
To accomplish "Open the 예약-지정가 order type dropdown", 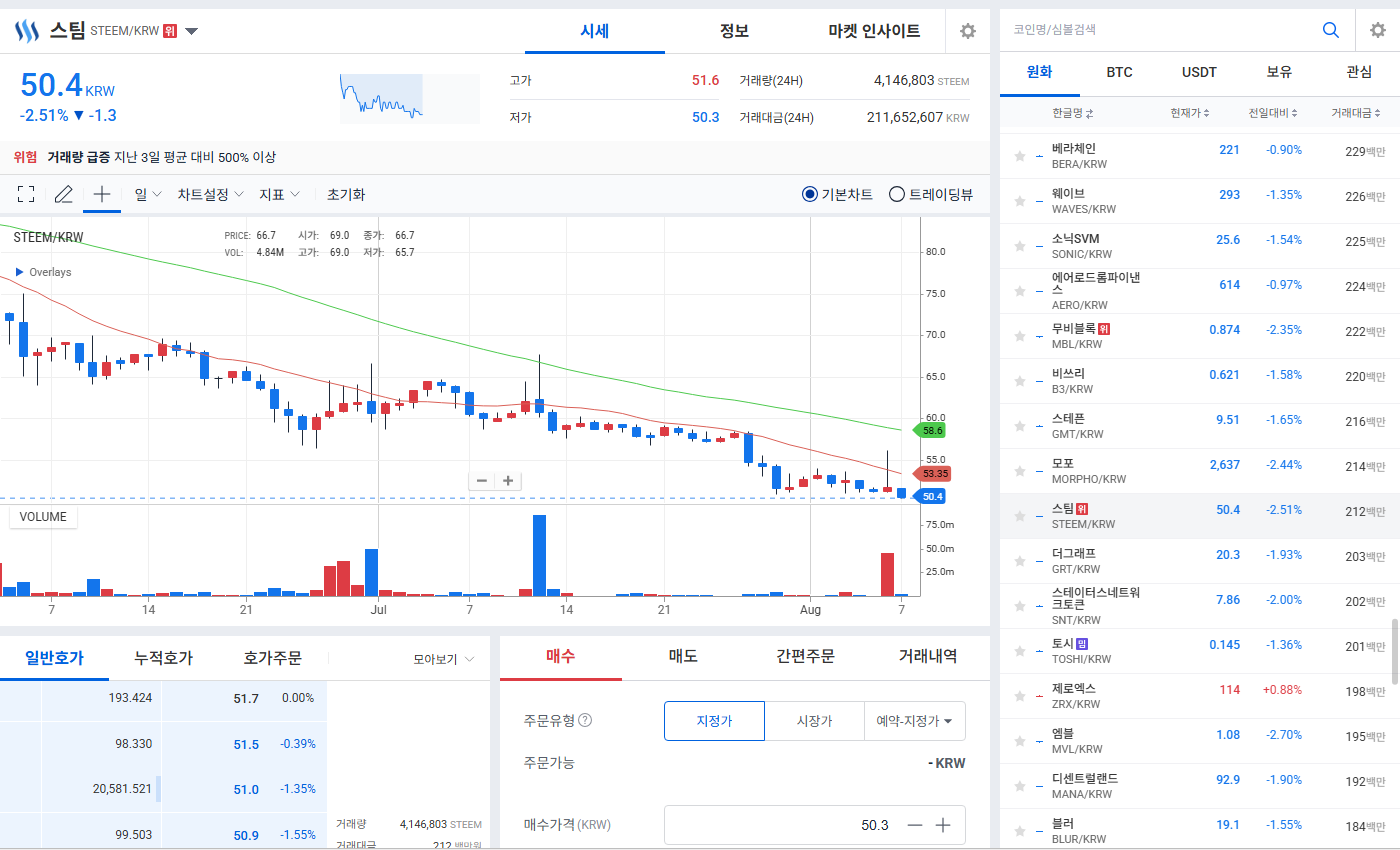I will (x=915, y=720).
